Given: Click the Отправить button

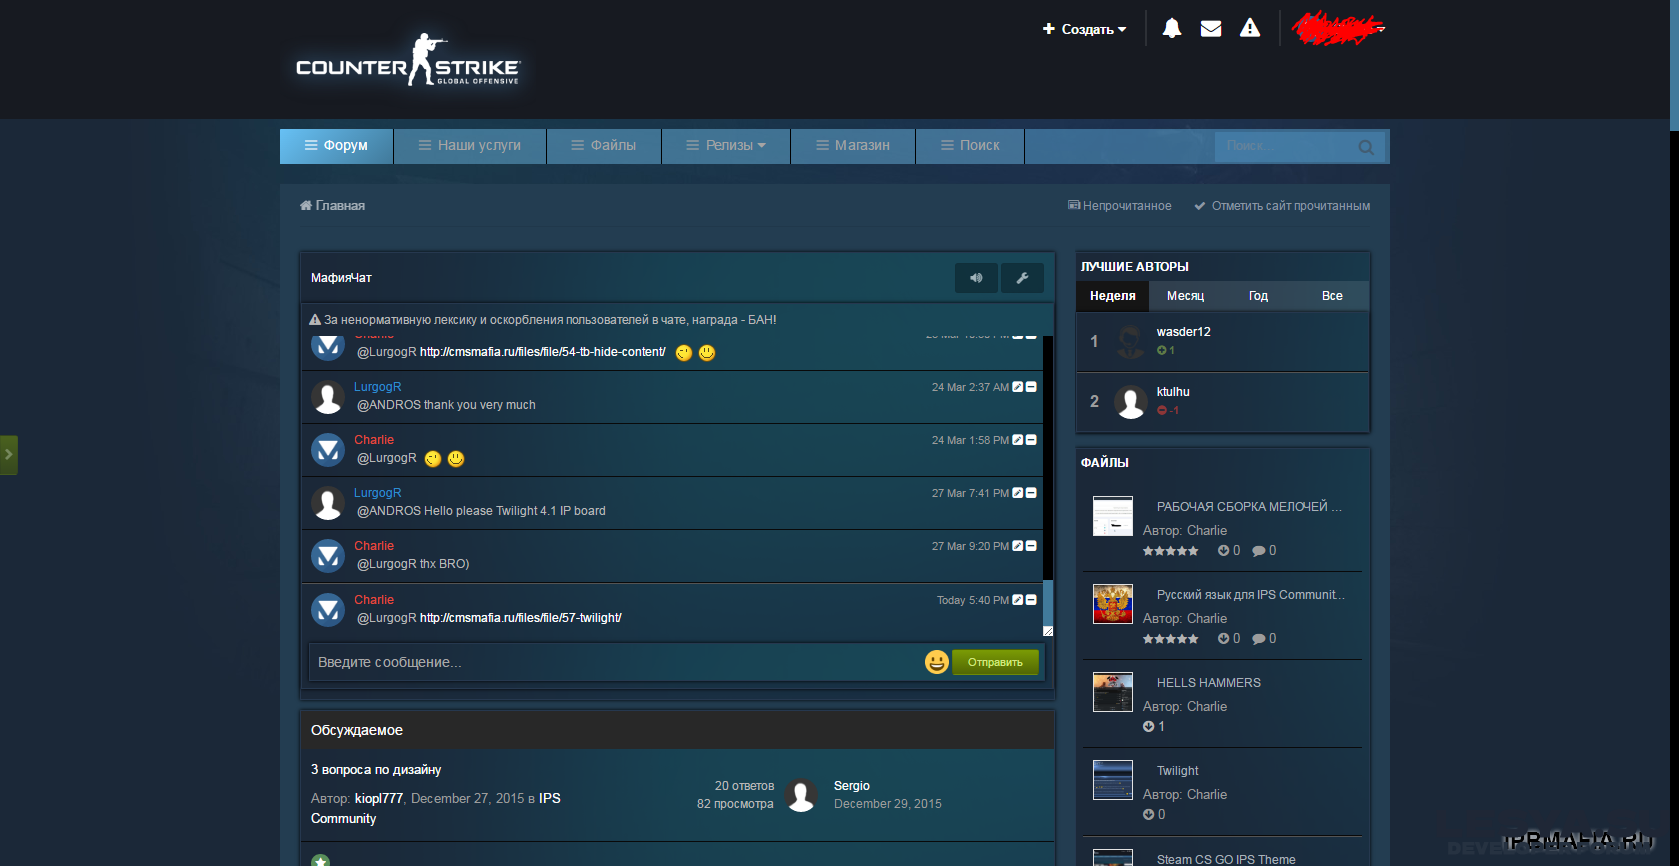Looking at the screenshot, I should (995, 662).
